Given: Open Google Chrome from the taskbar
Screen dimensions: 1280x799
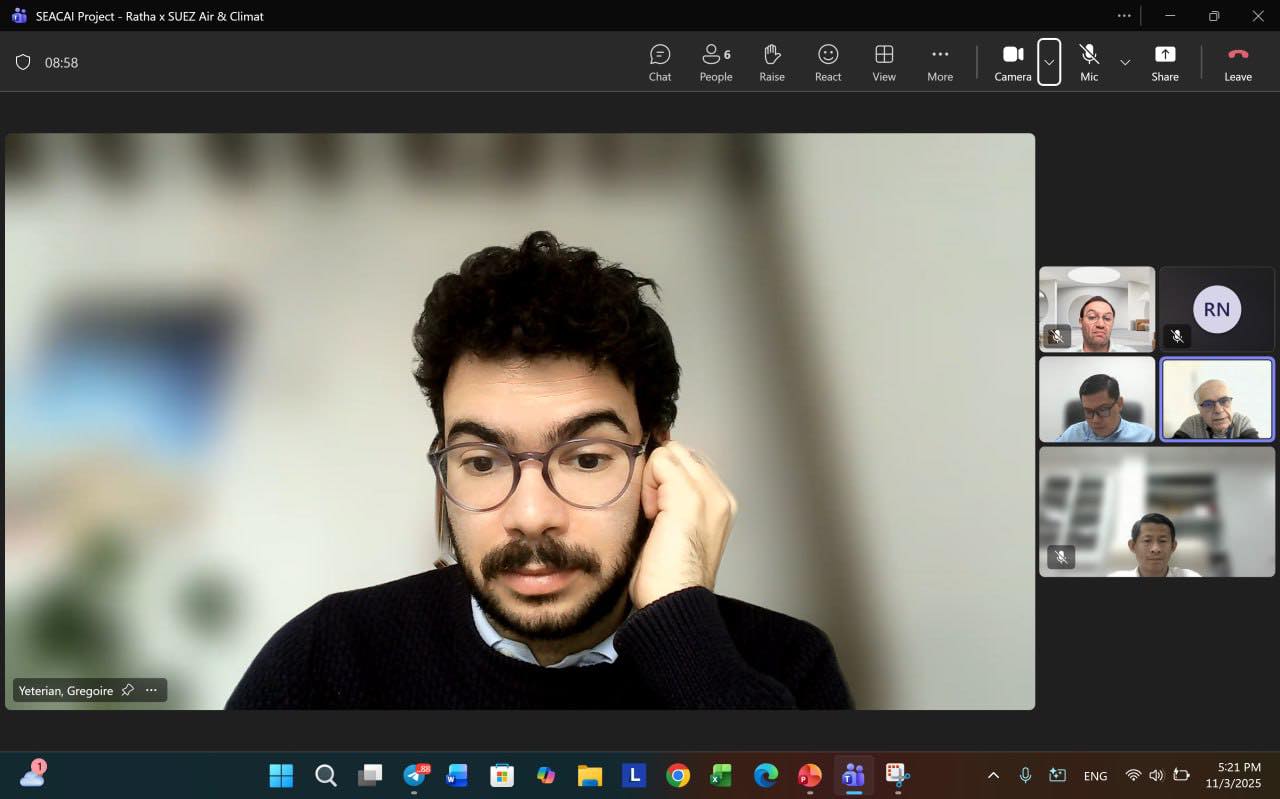Looking at the screenshot, I should pos(678,776).
